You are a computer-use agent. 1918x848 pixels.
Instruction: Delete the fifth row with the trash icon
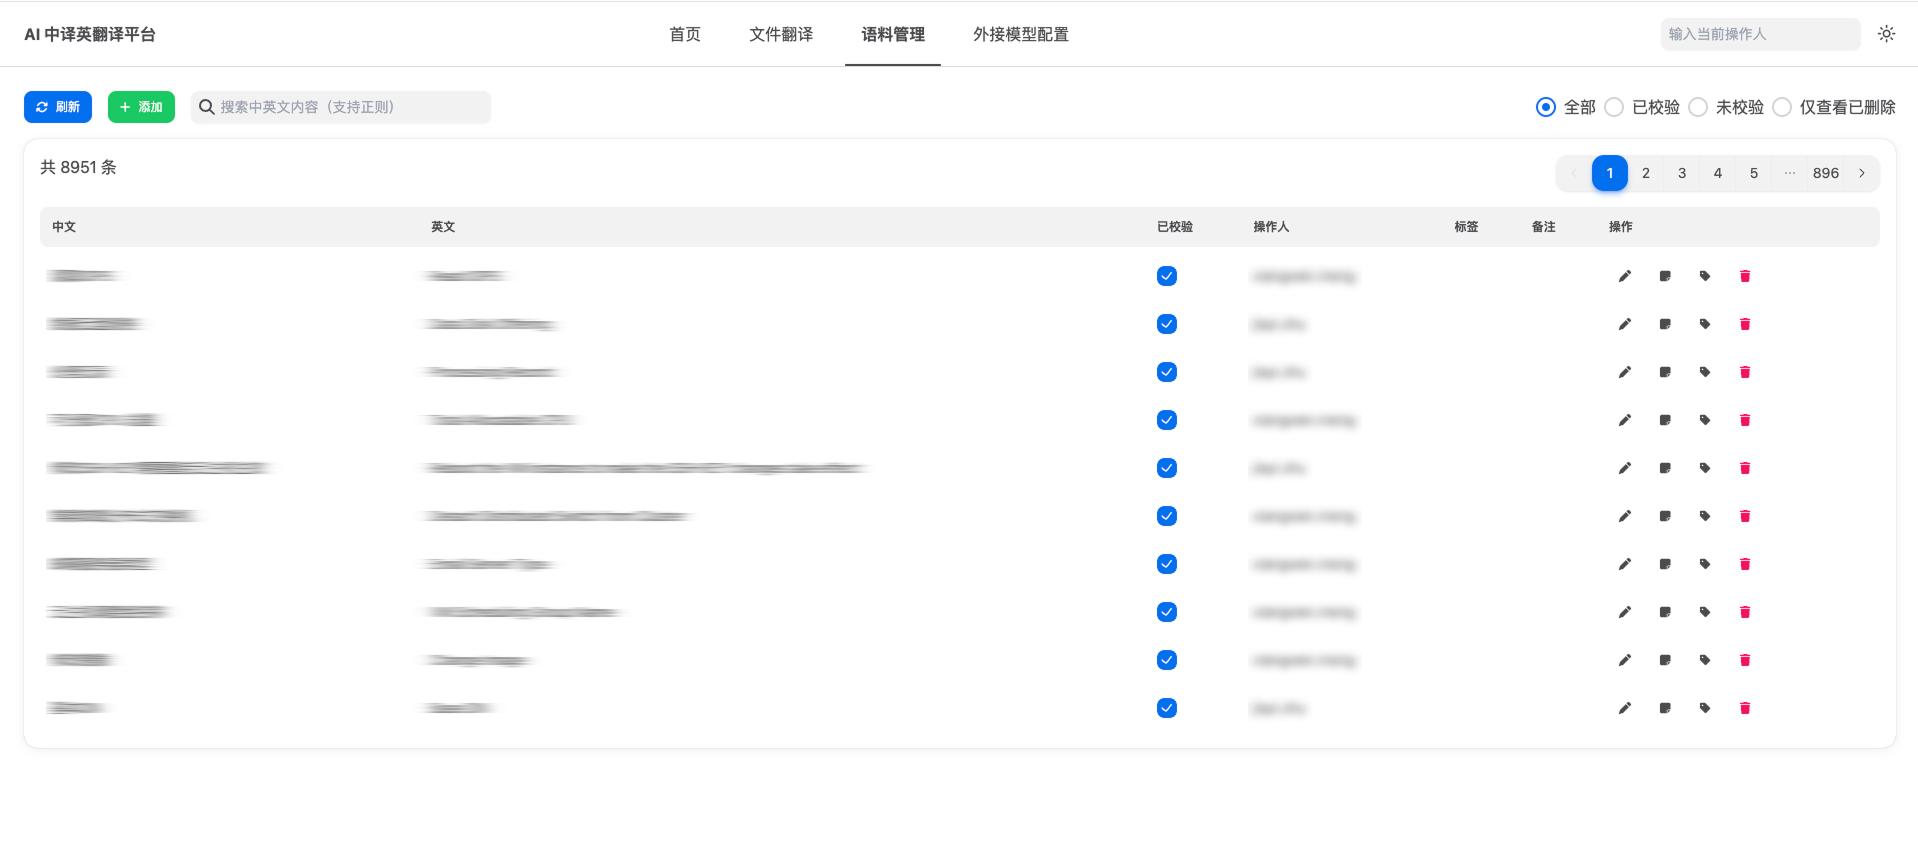tap(1745, 468)
